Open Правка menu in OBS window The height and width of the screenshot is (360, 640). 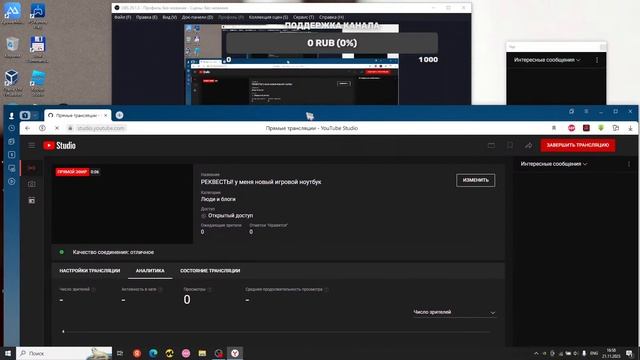tap(147, 17)
